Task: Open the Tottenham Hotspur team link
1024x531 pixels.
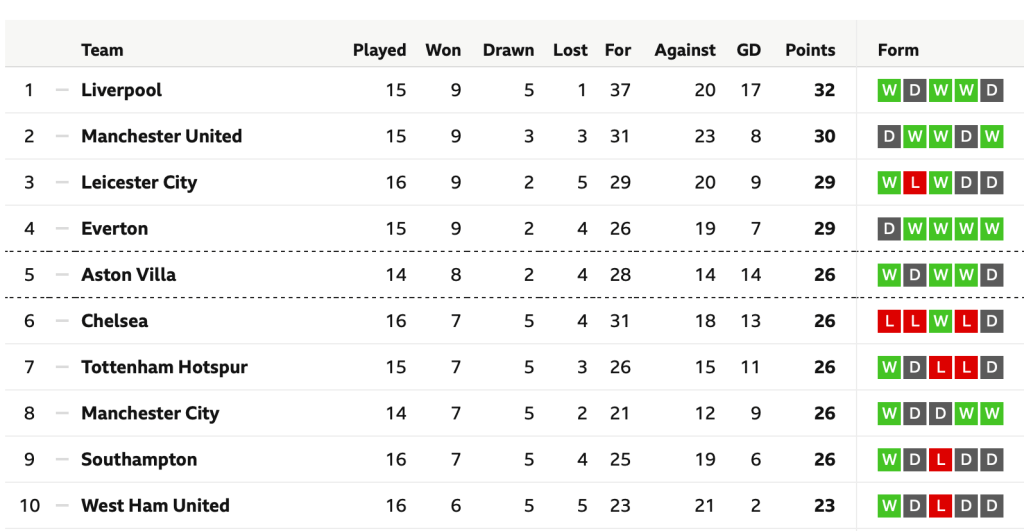Action: (x=164, y=367)
